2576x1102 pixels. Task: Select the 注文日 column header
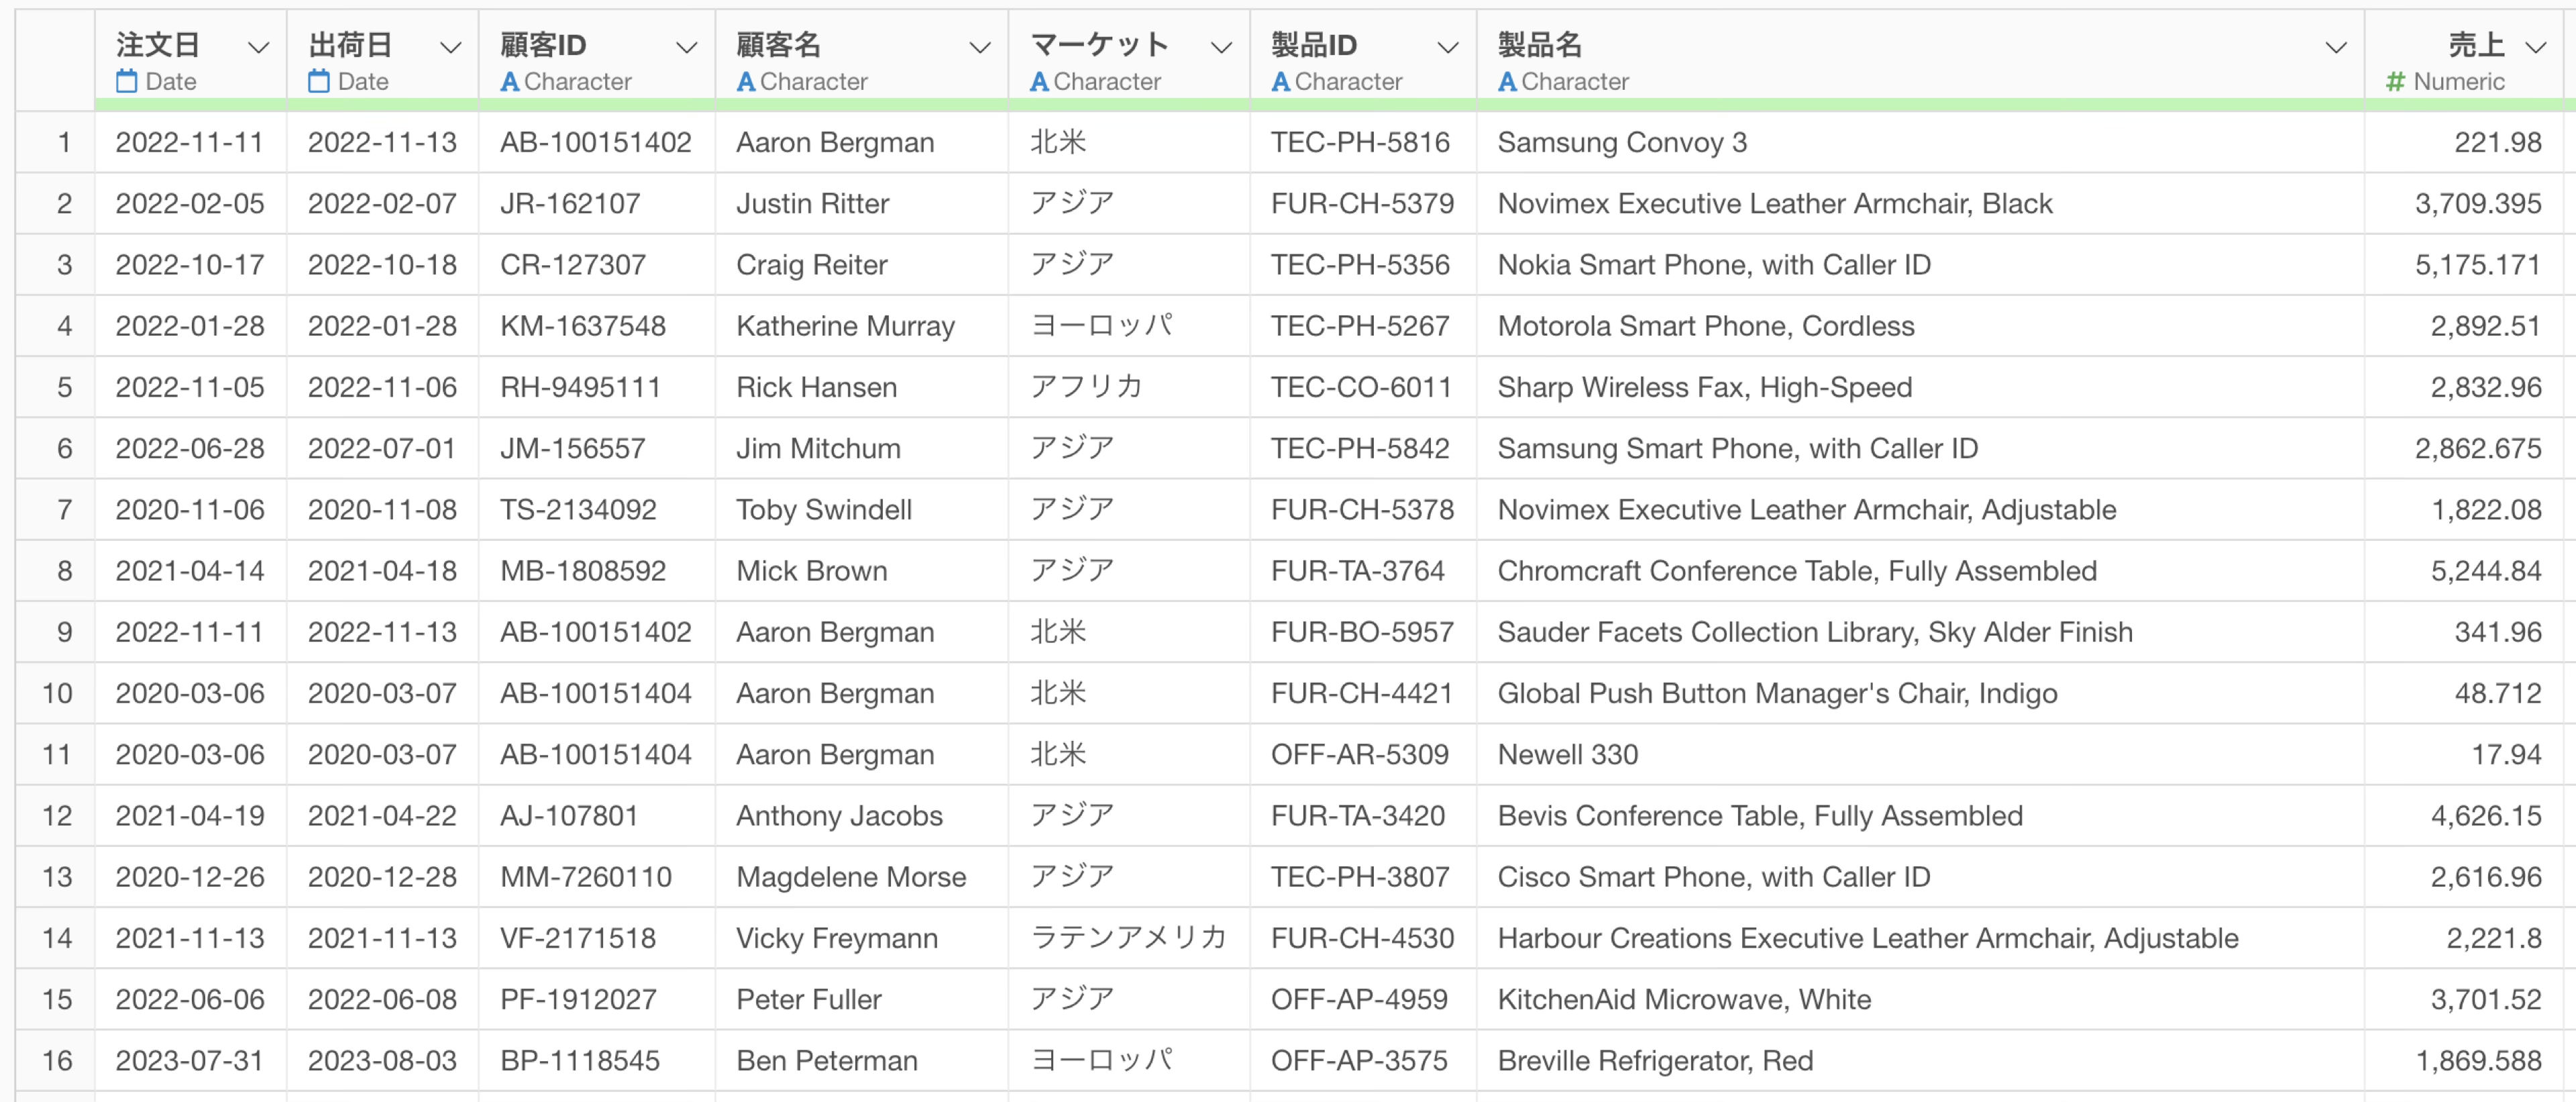191,60
